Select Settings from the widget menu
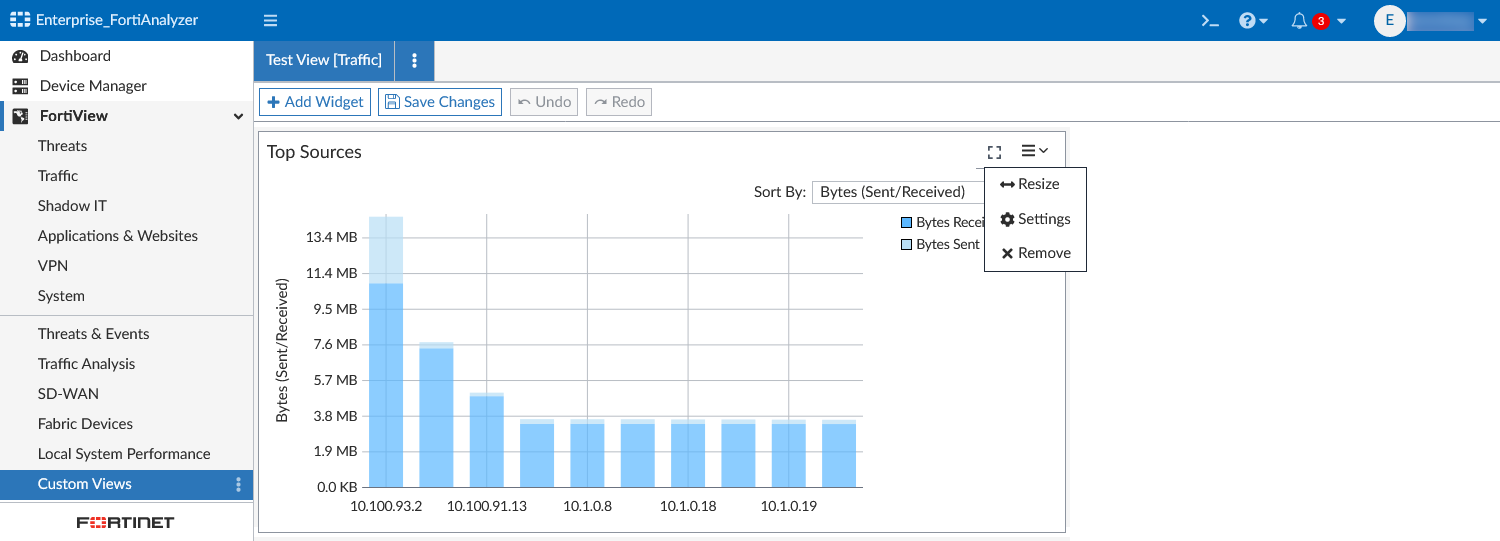 pos(1035,219)
